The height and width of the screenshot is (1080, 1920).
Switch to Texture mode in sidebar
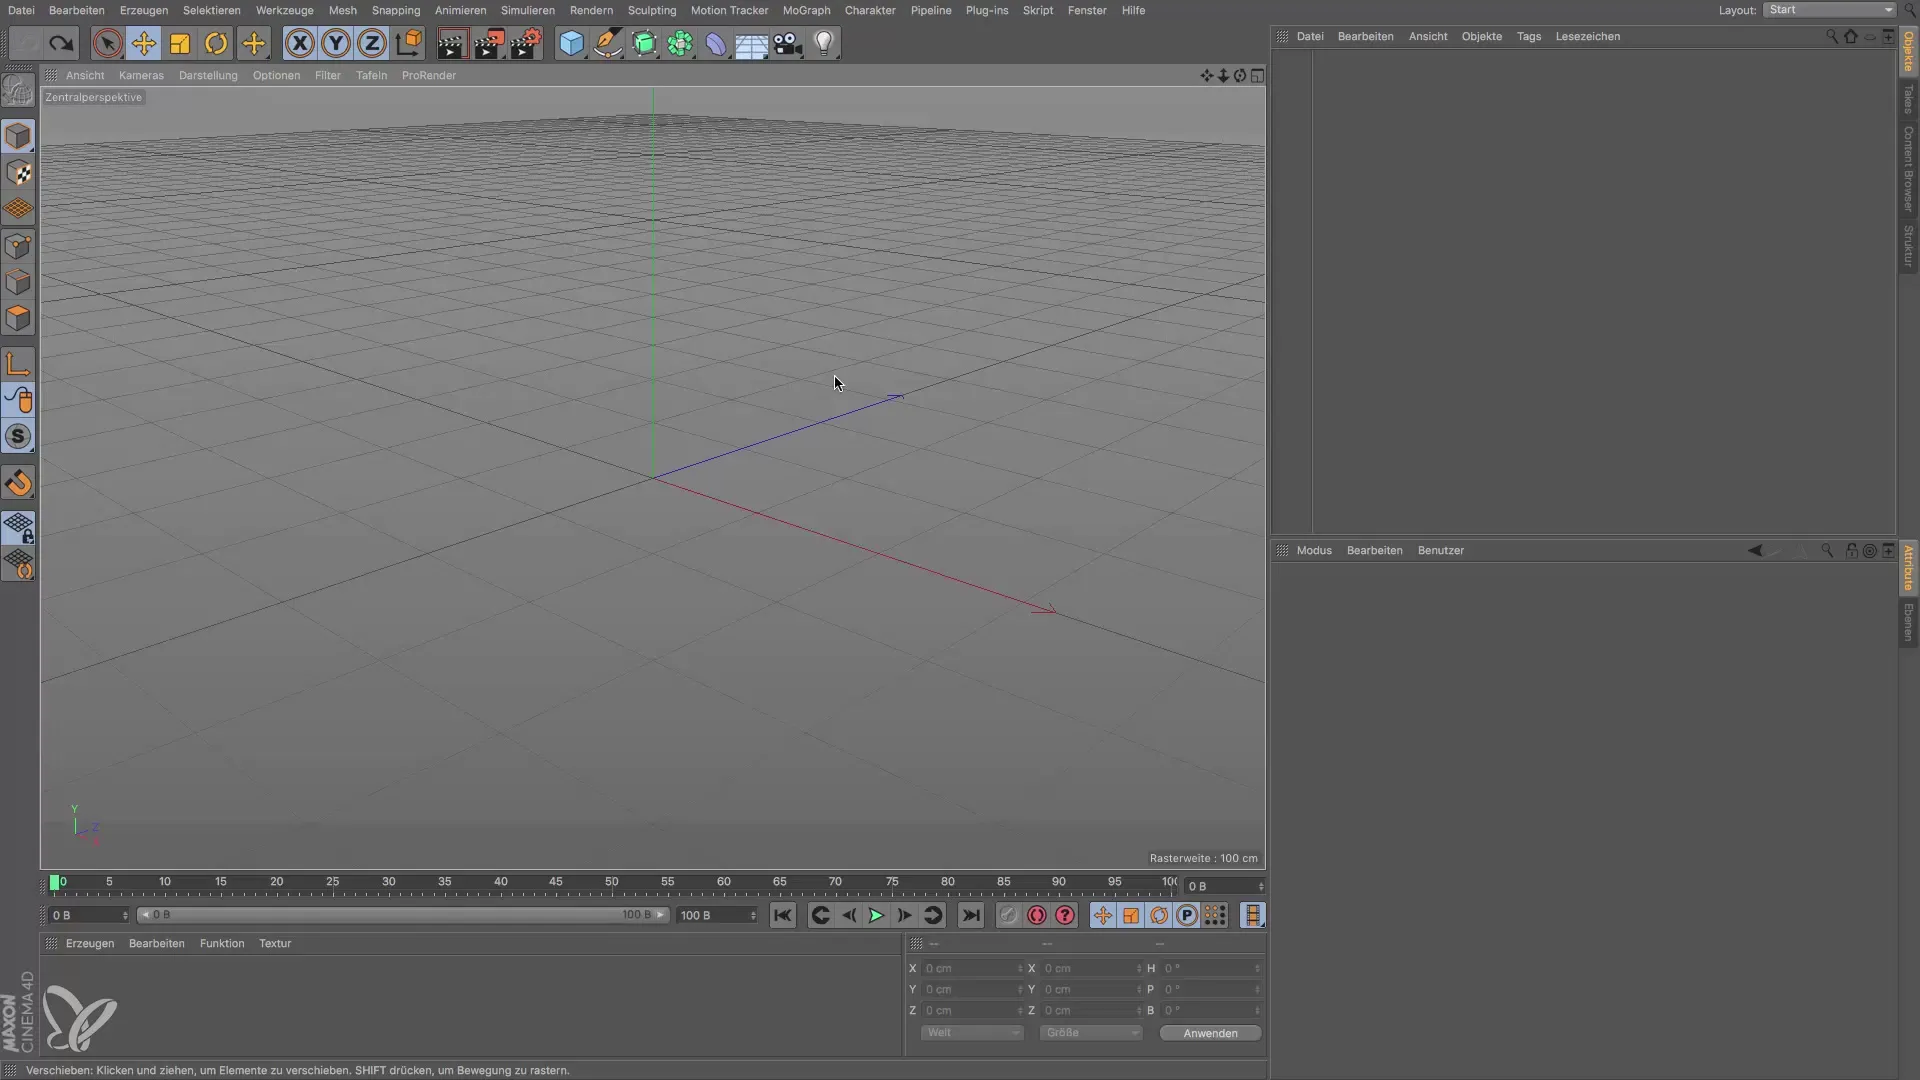click(18, 173)
